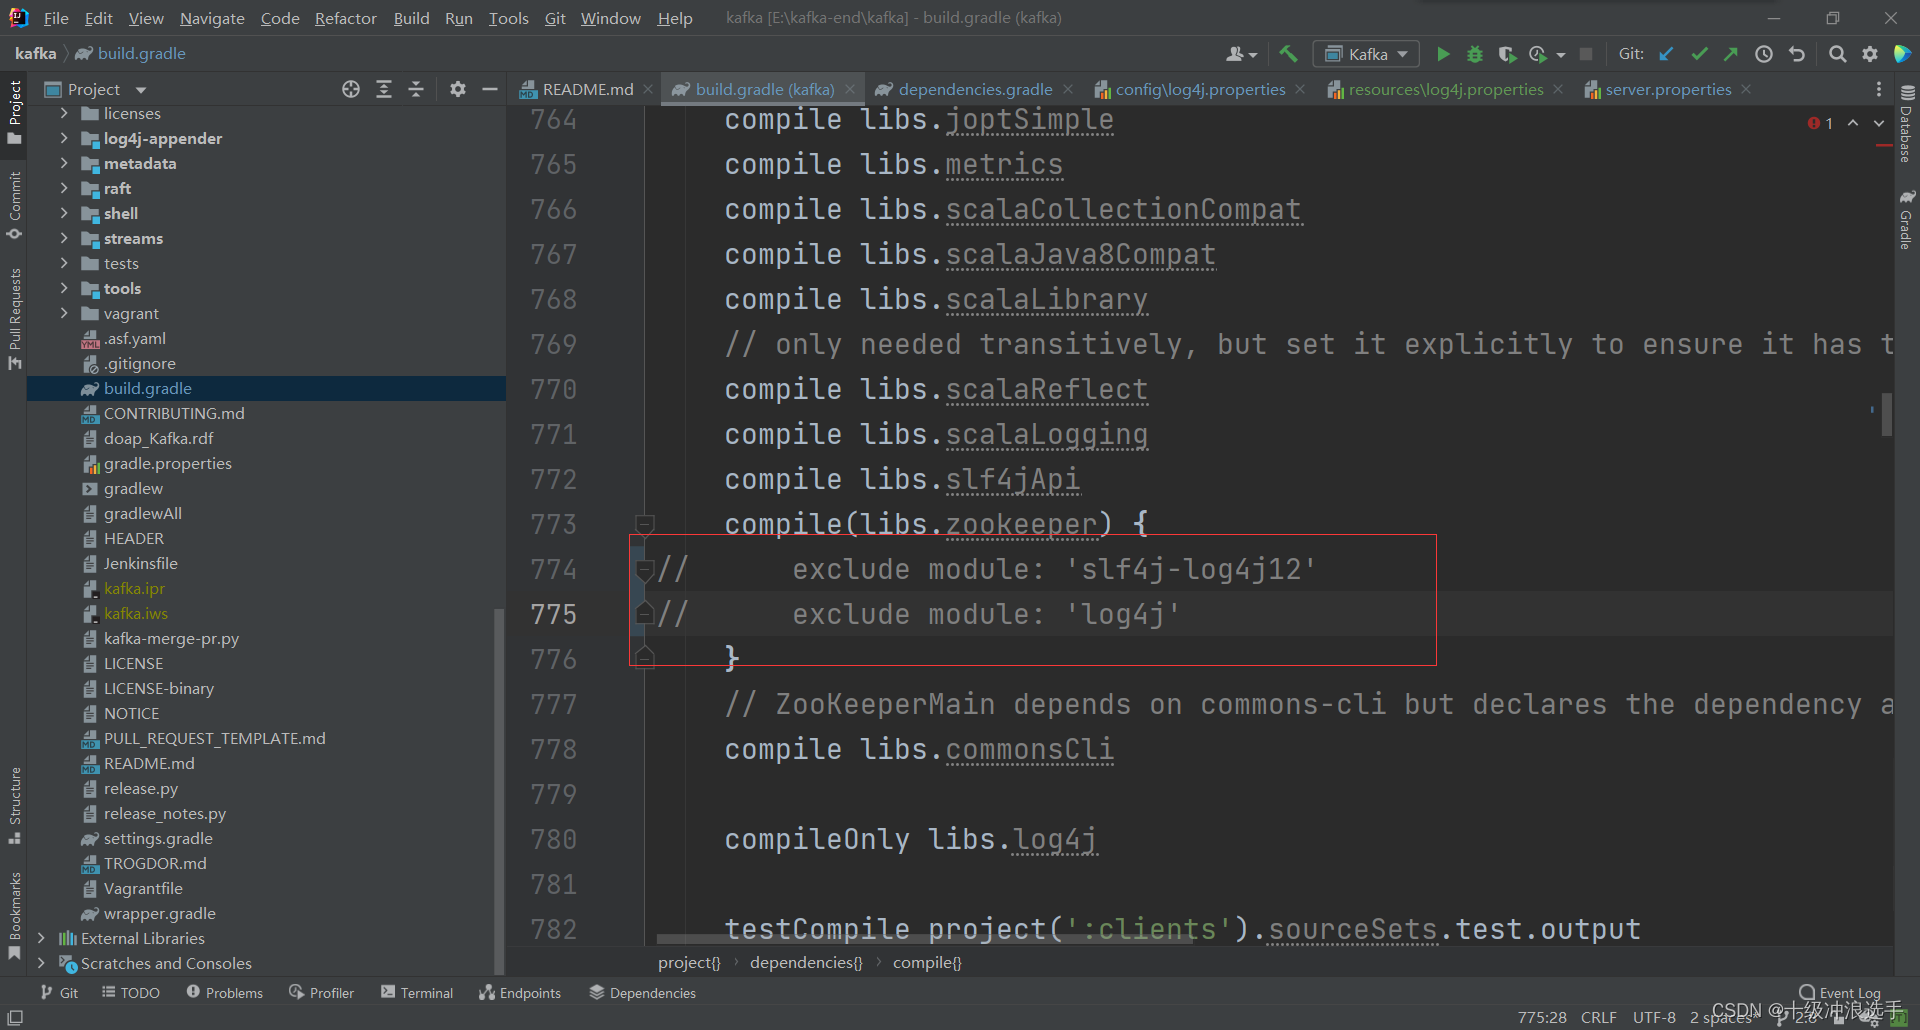The width and height of the screenshot is (1920, 1030).
Task: Open the Endpoints tool window
Action: (520, 992)
